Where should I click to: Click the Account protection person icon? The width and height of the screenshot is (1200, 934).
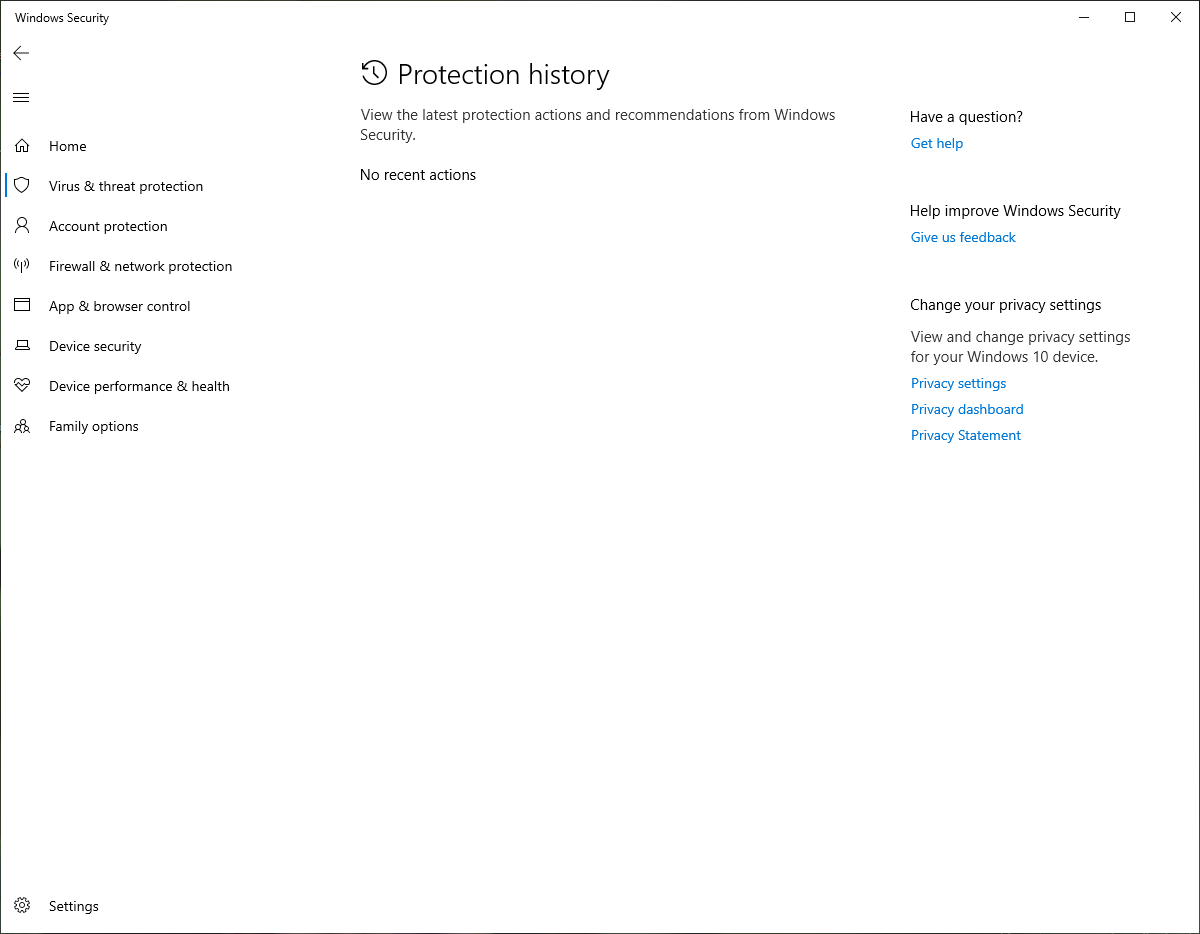point(22,226)
